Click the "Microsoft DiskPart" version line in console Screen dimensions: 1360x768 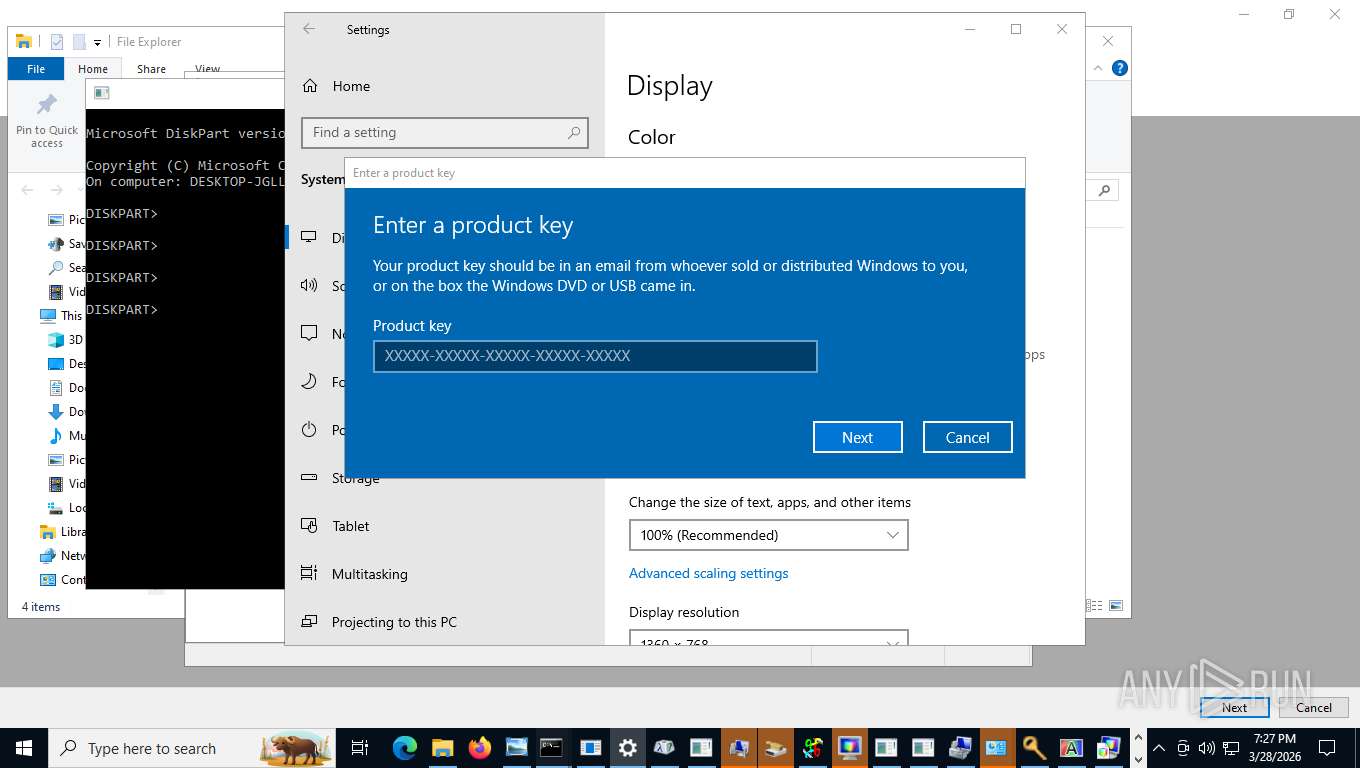pos(185,133)
